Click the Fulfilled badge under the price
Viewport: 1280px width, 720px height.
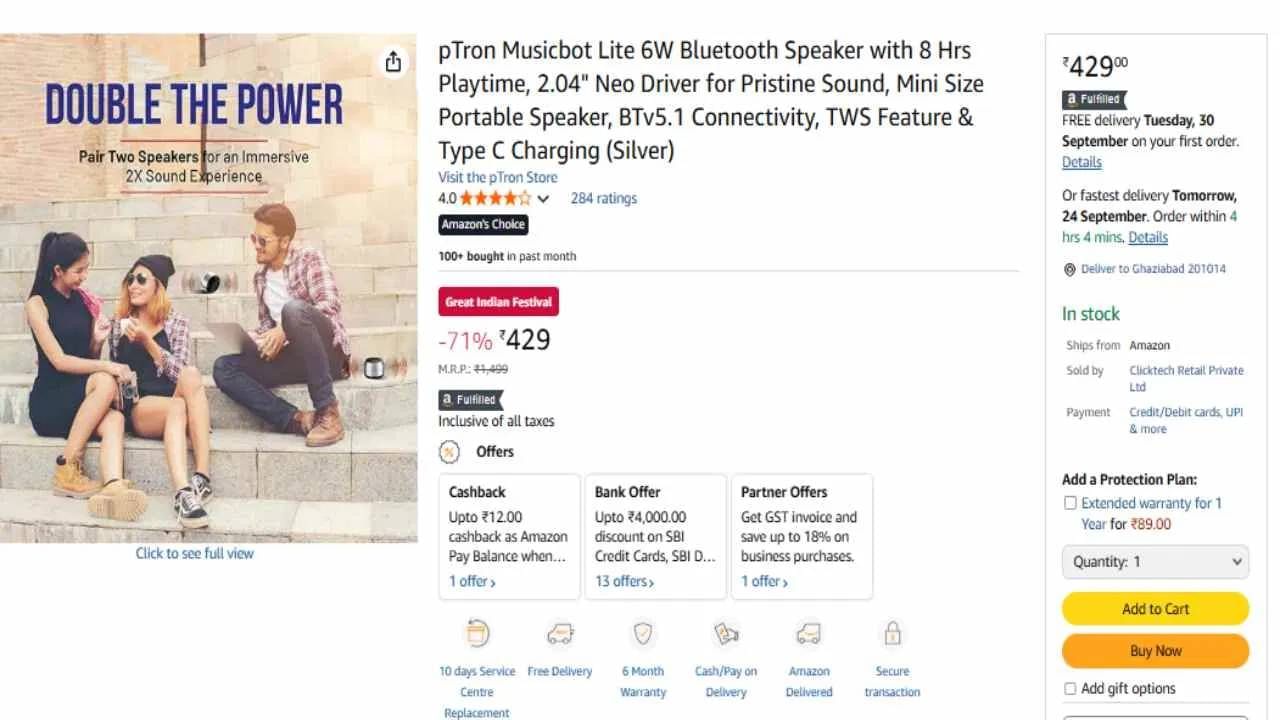point(1093,99)
